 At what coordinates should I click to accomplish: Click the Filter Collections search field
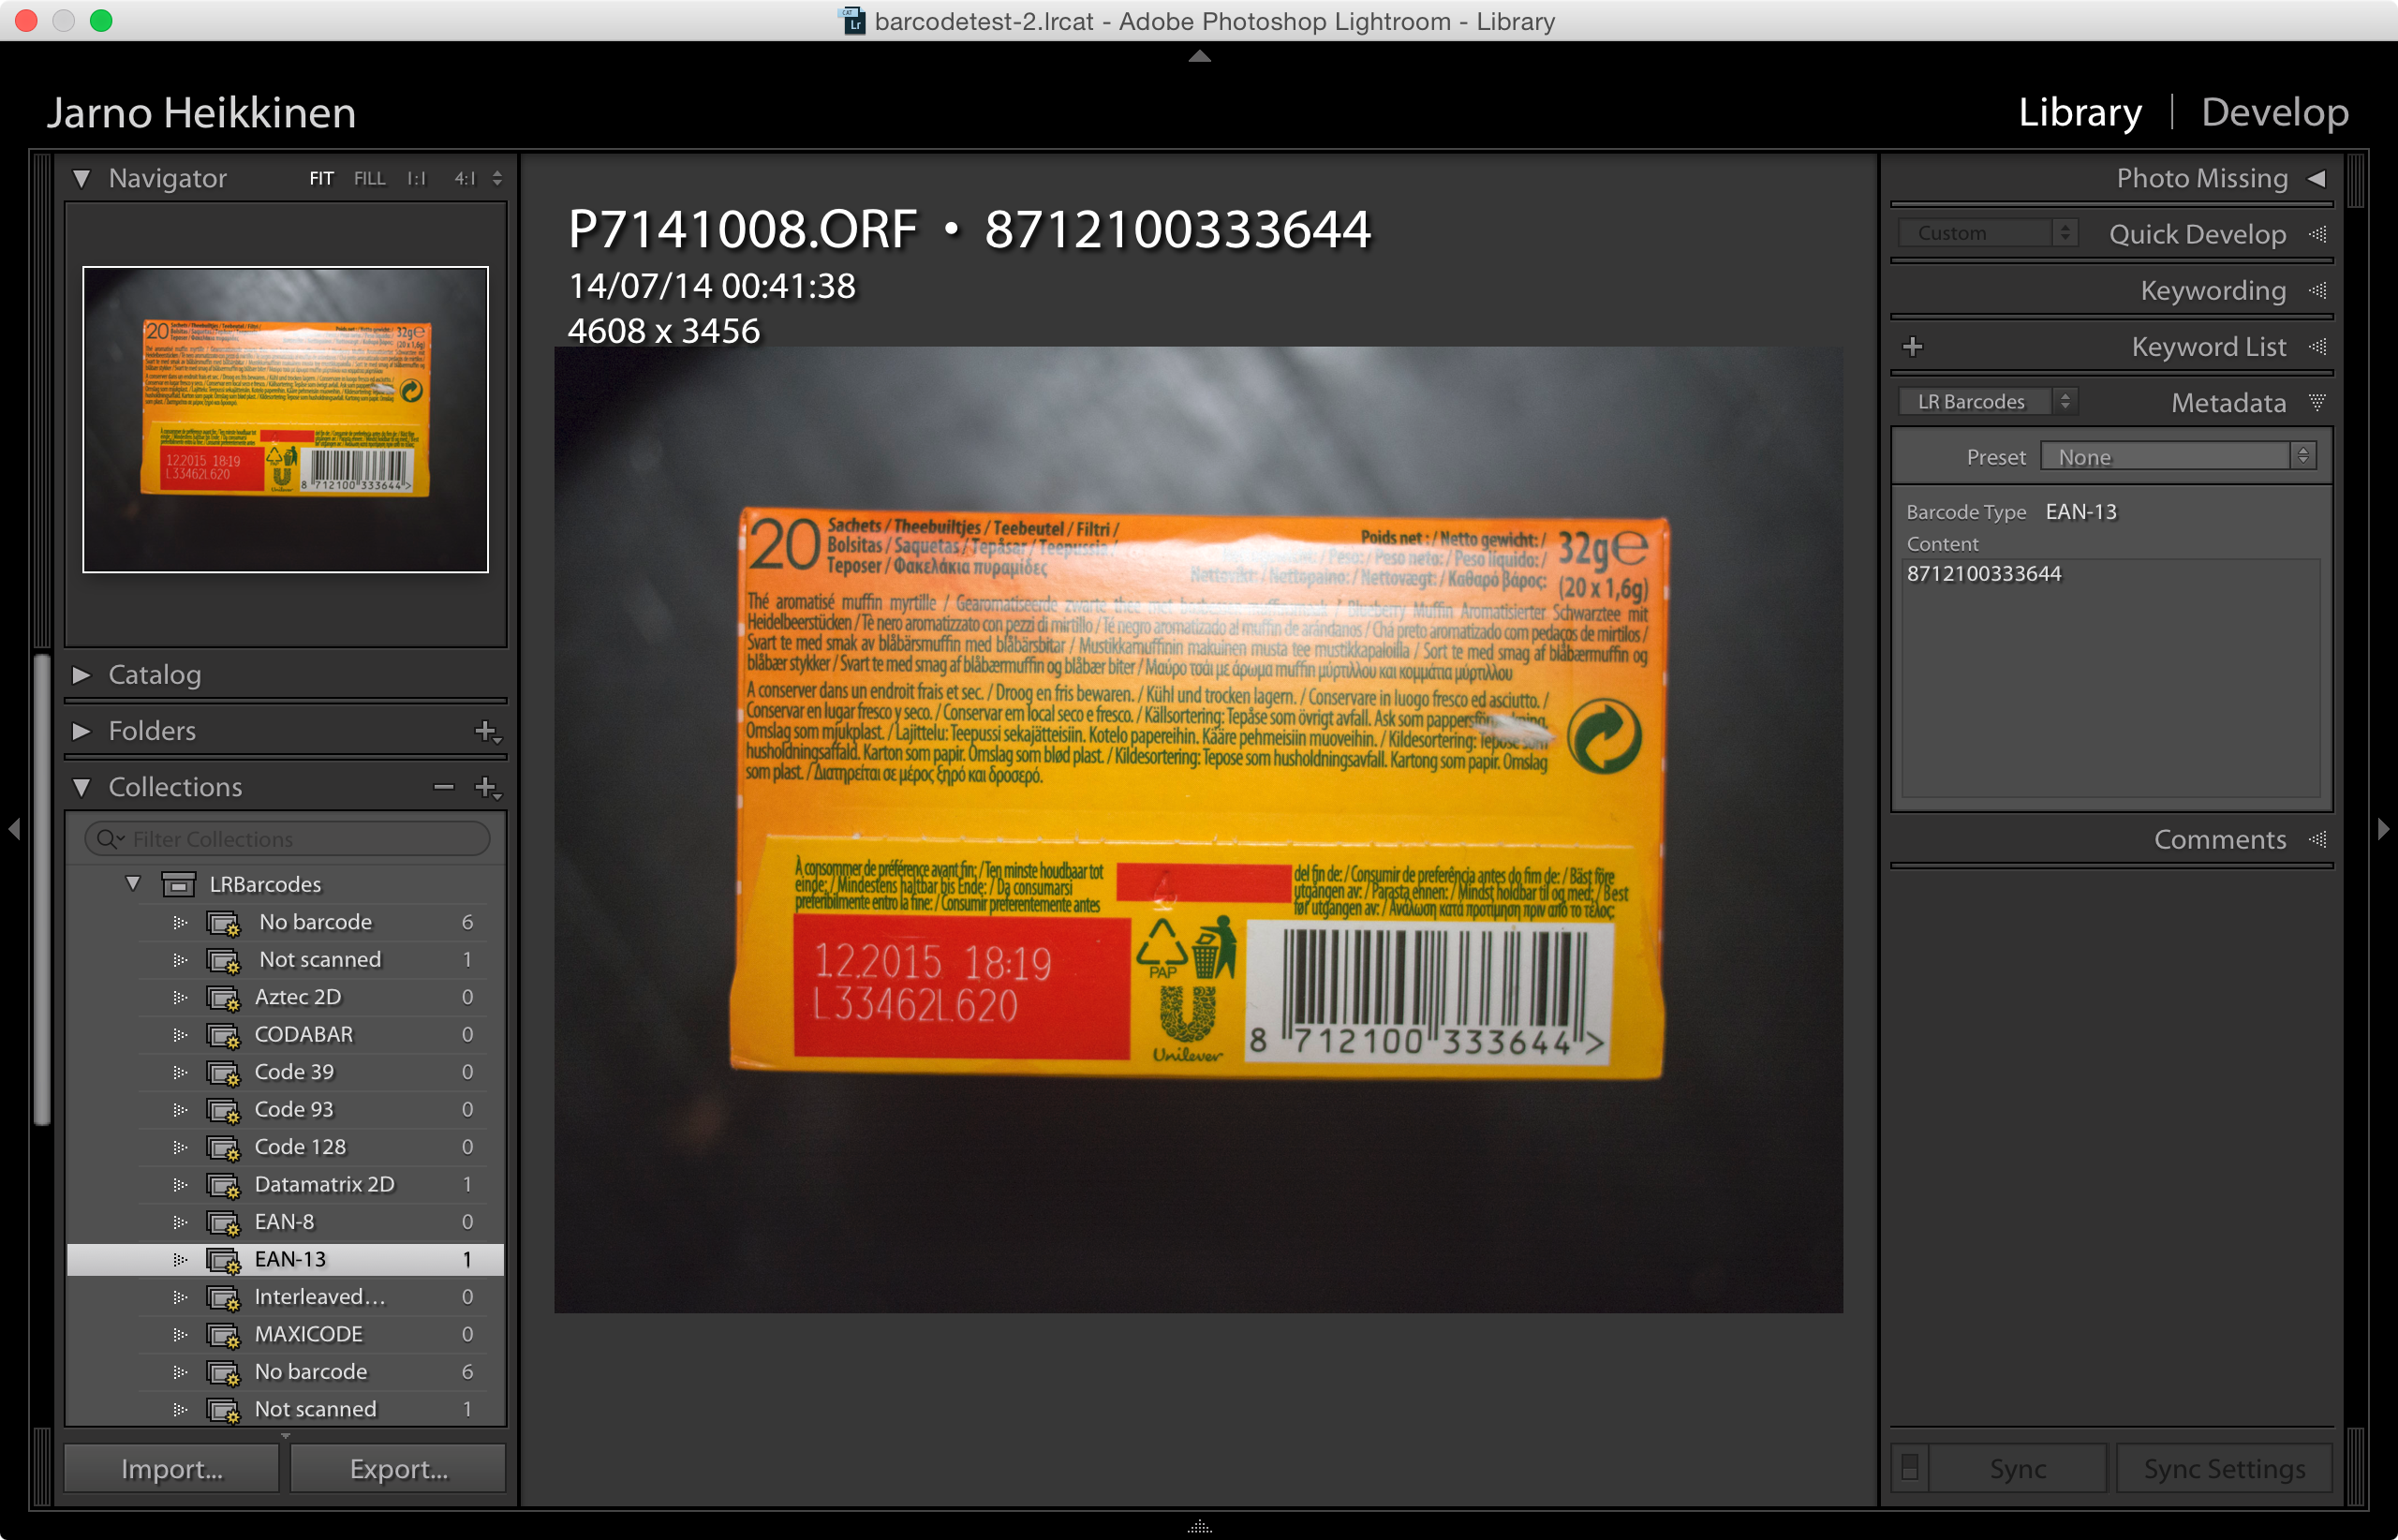pyautogui.click(x=288, y=839)
